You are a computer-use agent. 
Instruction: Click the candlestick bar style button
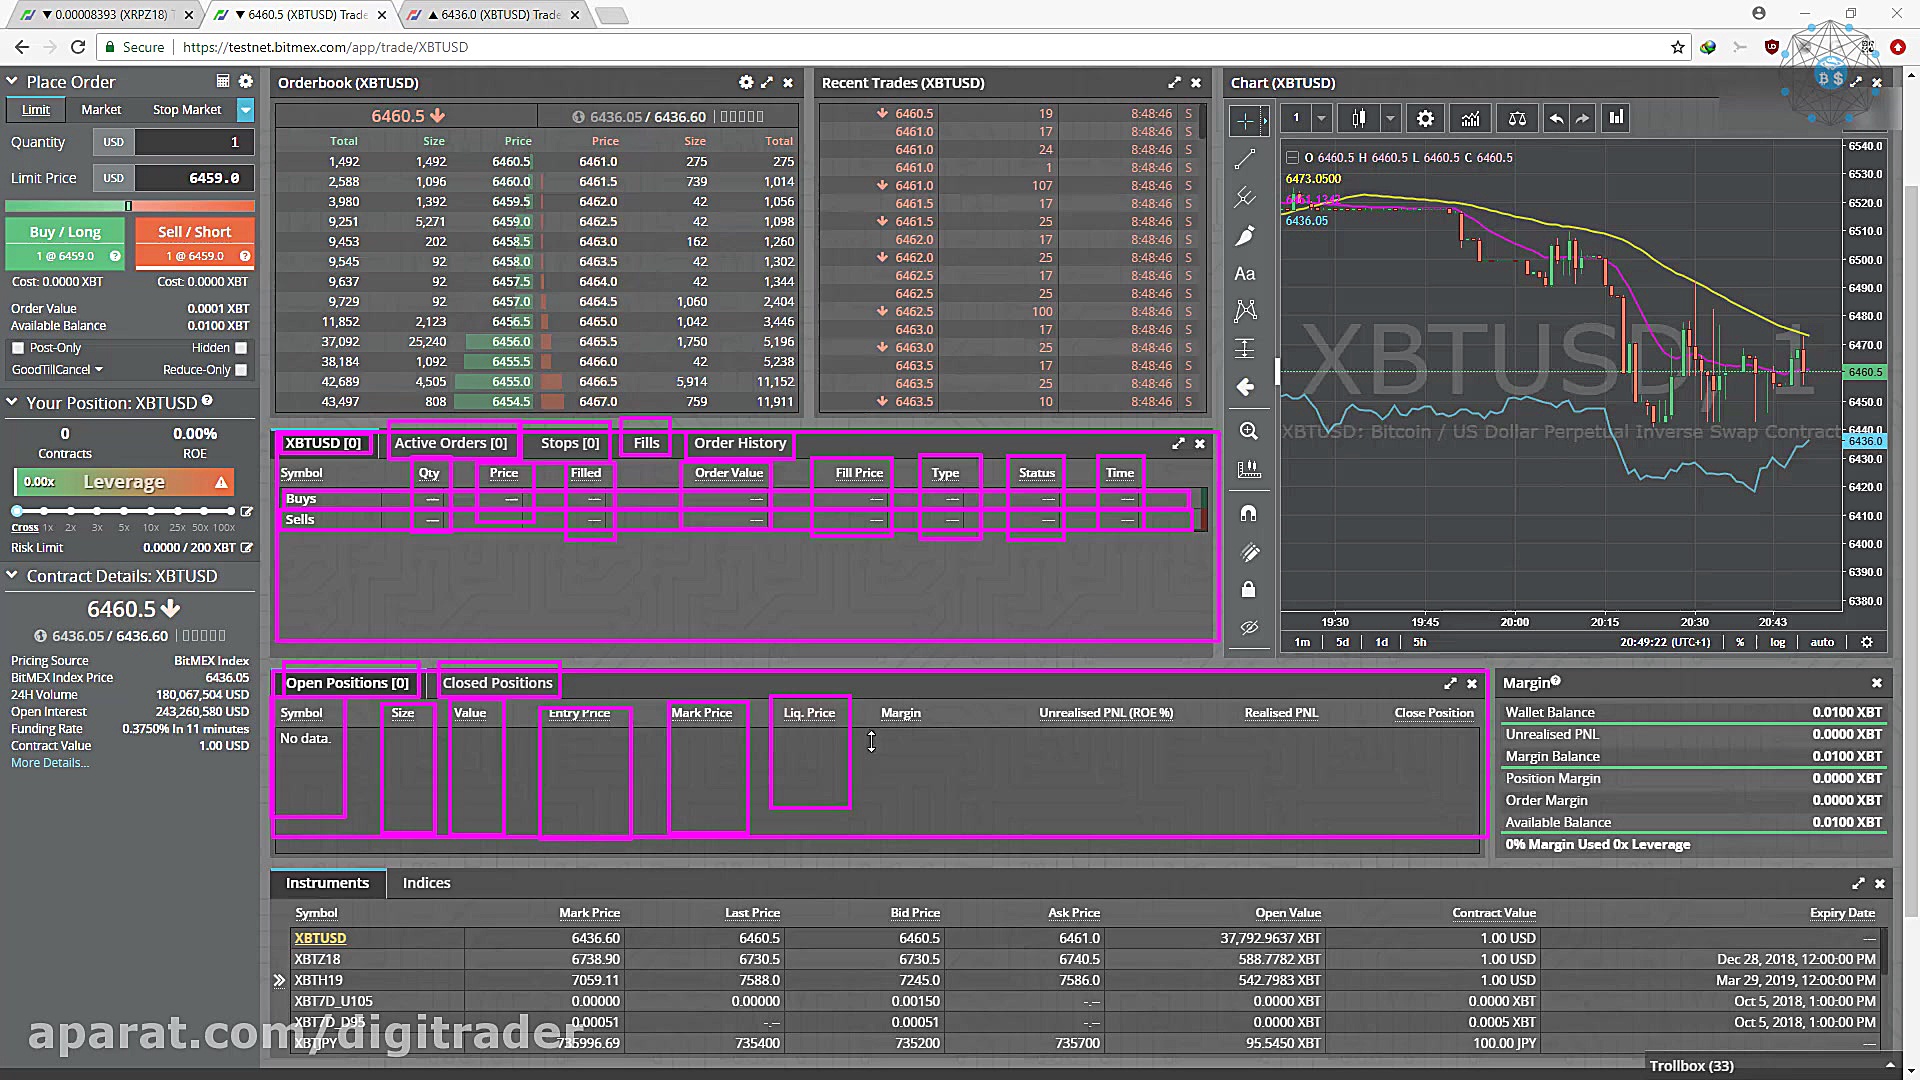1358,119
